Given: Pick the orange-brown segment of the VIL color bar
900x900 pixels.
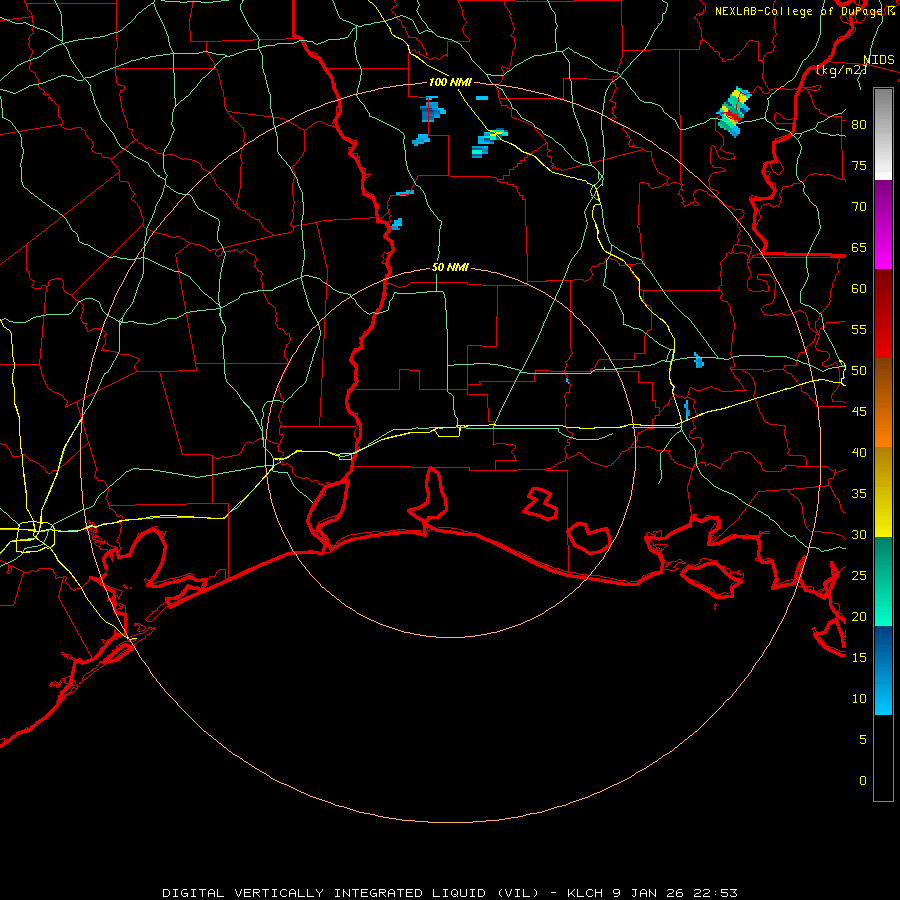Looking at the screenshot, I should coord(883,403).
